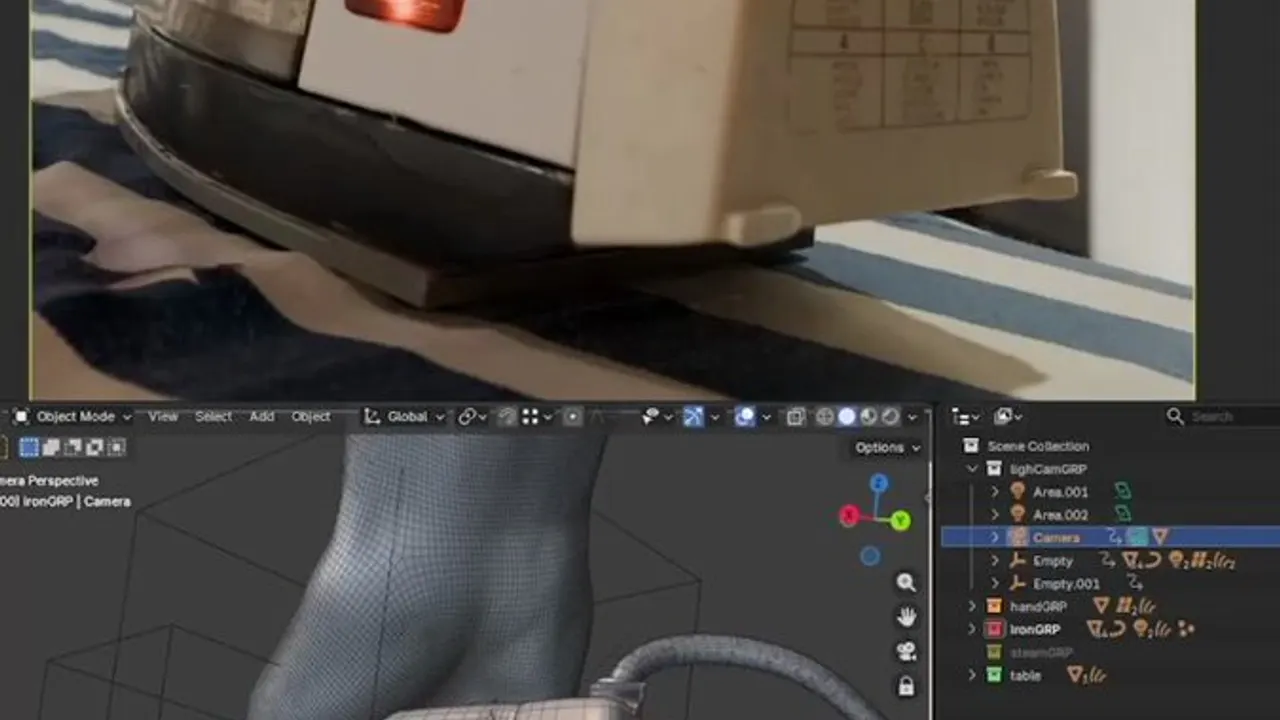Click the Camera row animation data icon
The image size is (1280, 720).
pyautogui.click(x=1115, y=538)
